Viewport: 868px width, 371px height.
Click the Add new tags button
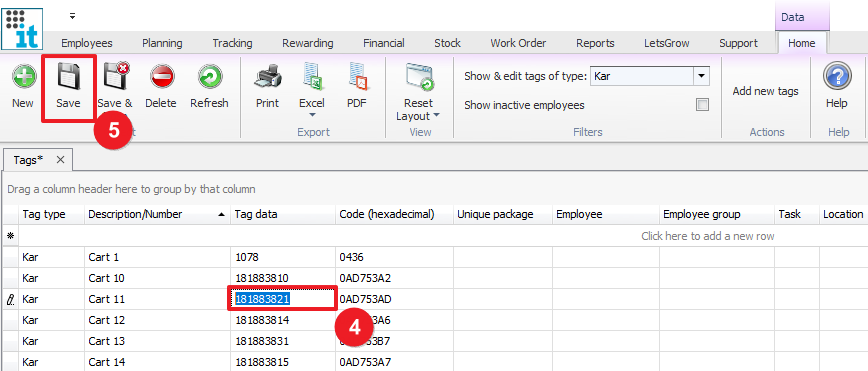766,91
